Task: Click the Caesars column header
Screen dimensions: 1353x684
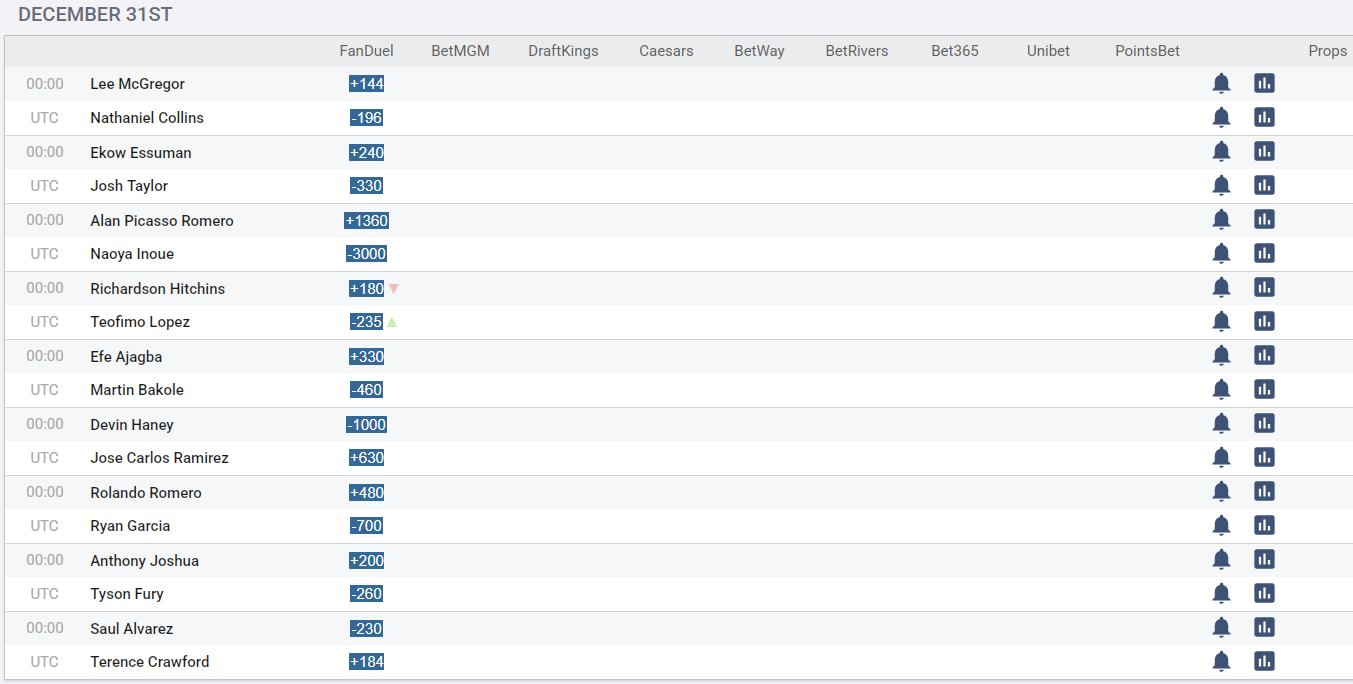Action: (666, 51)
